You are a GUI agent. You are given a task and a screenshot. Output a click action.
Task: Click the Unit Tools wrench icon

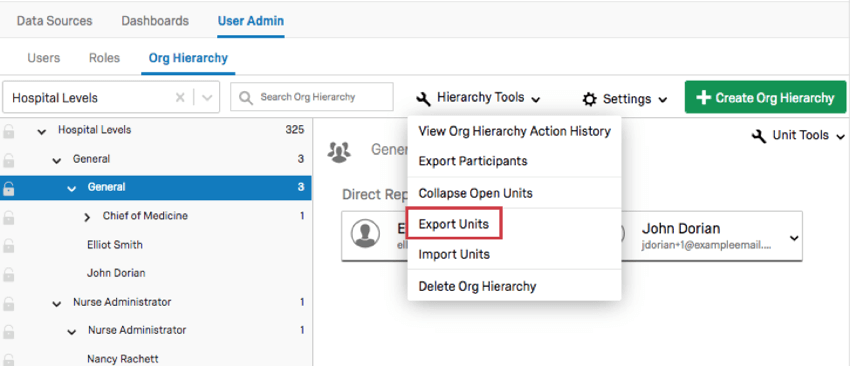pos(759,136)
